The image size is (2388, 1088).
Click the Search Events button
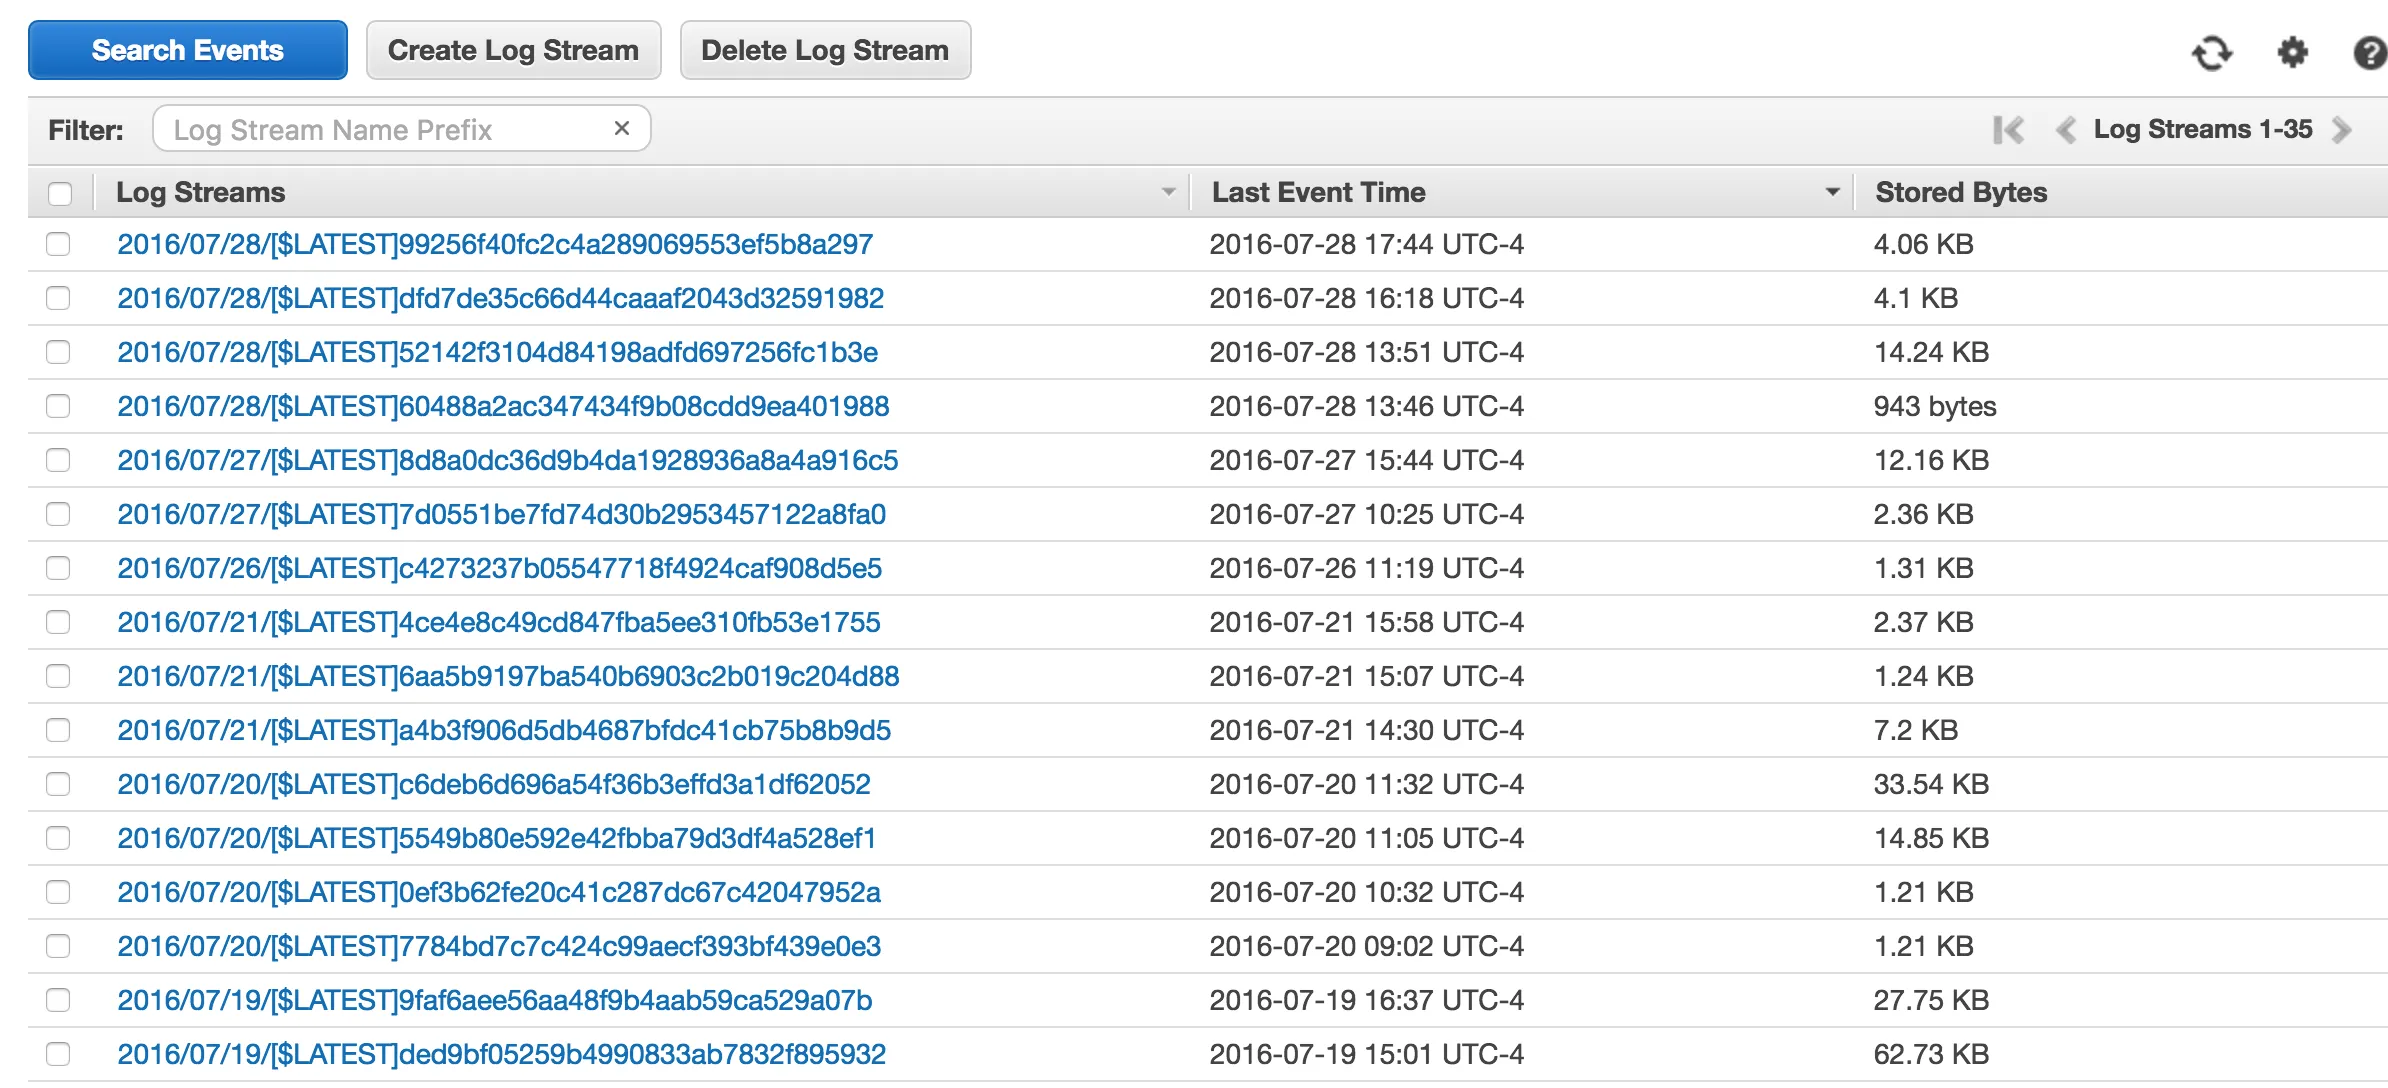point(188,50)
